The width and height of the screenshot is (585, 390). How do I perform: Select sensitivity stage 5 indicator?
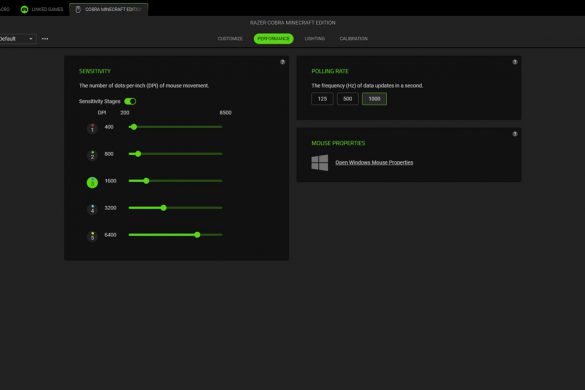(x=92, y=236)
